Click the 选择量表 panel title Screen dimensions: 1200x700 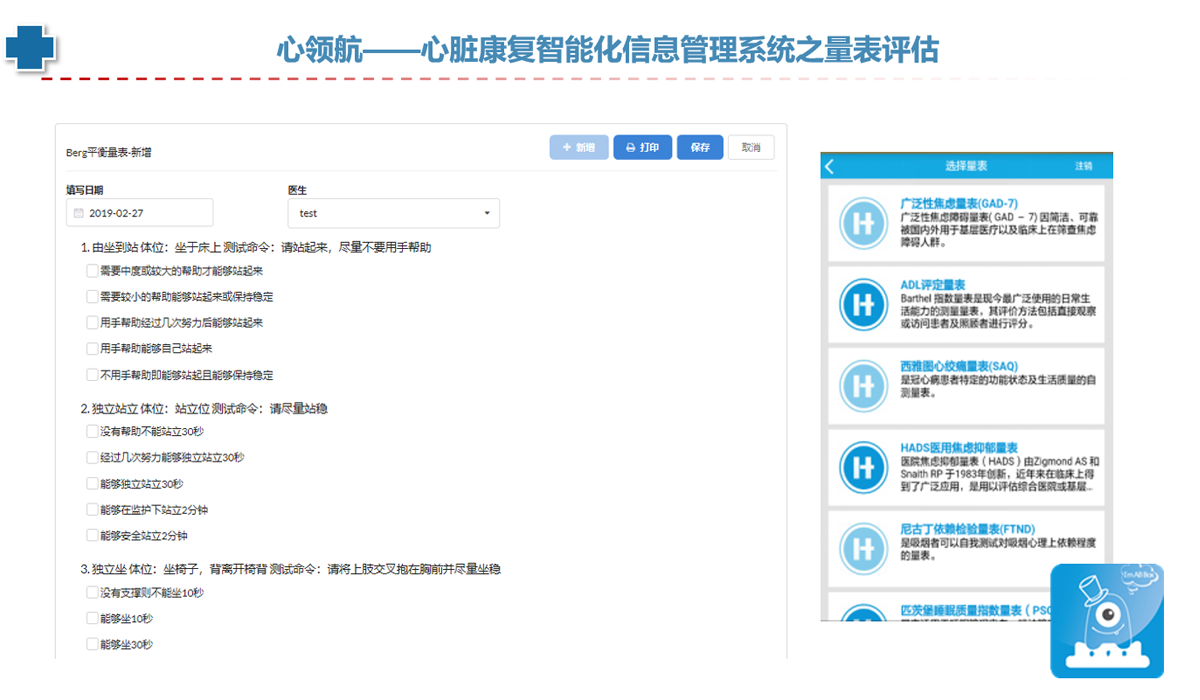pyautogui.click(x=966, y=166)
